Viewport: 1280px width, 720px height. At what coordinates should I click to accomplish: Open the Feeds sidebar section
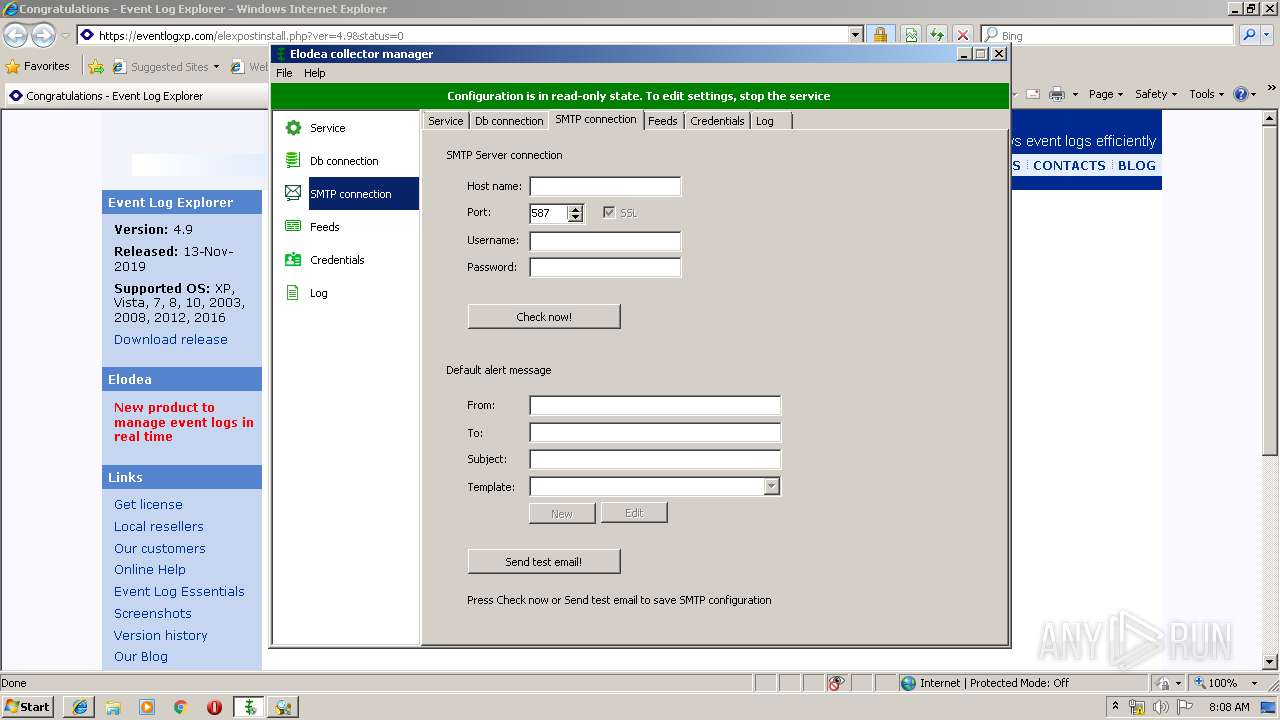pos(345,227)
